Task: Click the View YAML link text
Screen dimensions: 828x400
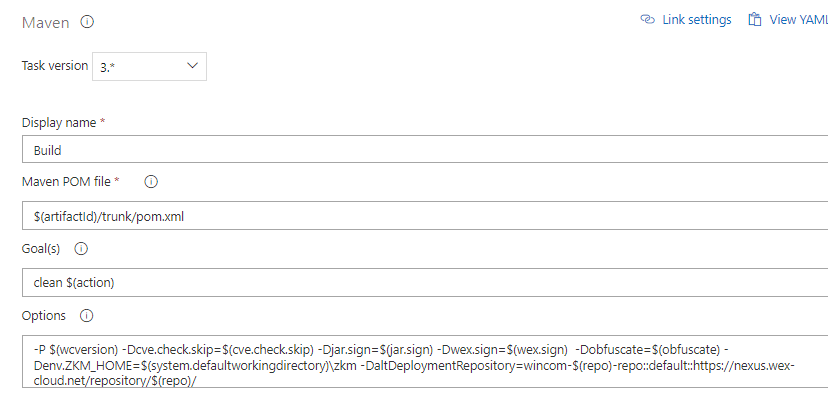Action: [x=798, y=20]
